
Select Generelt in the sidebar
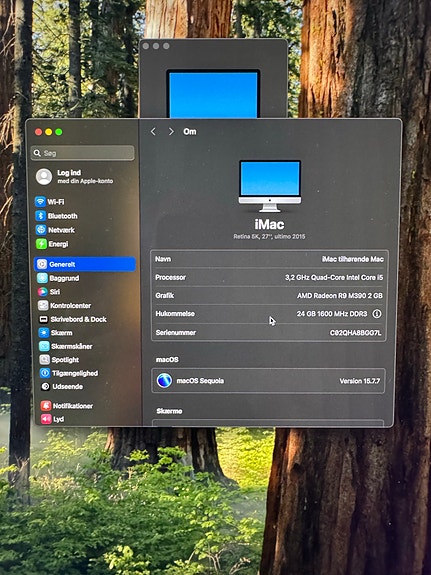85,264
